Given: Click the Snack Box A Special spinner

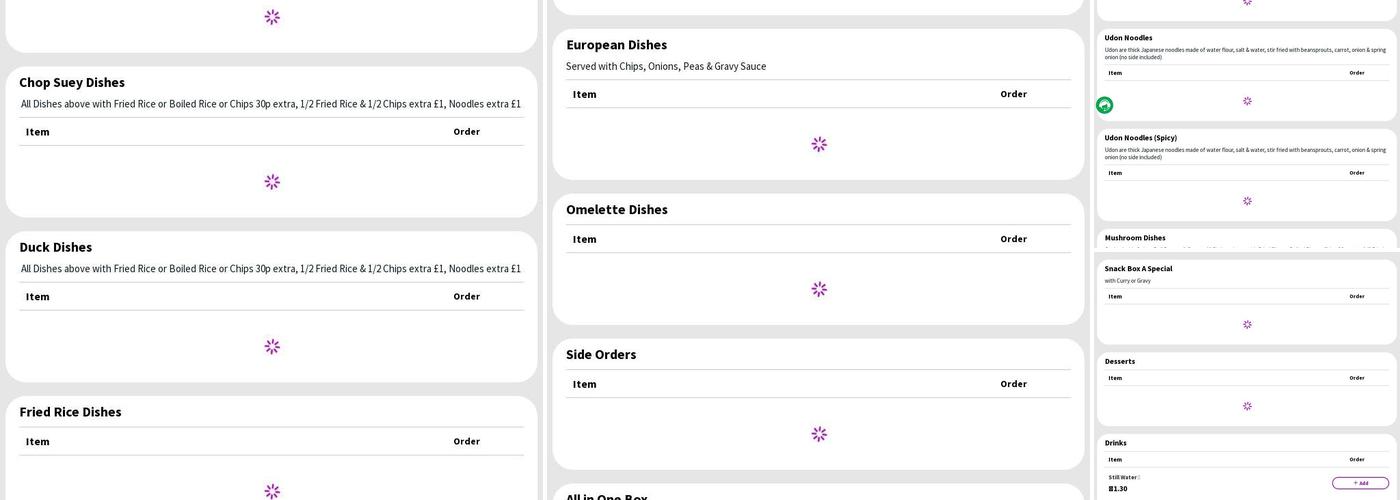Looking at the screenshot, I should (x=1247, y=325).
